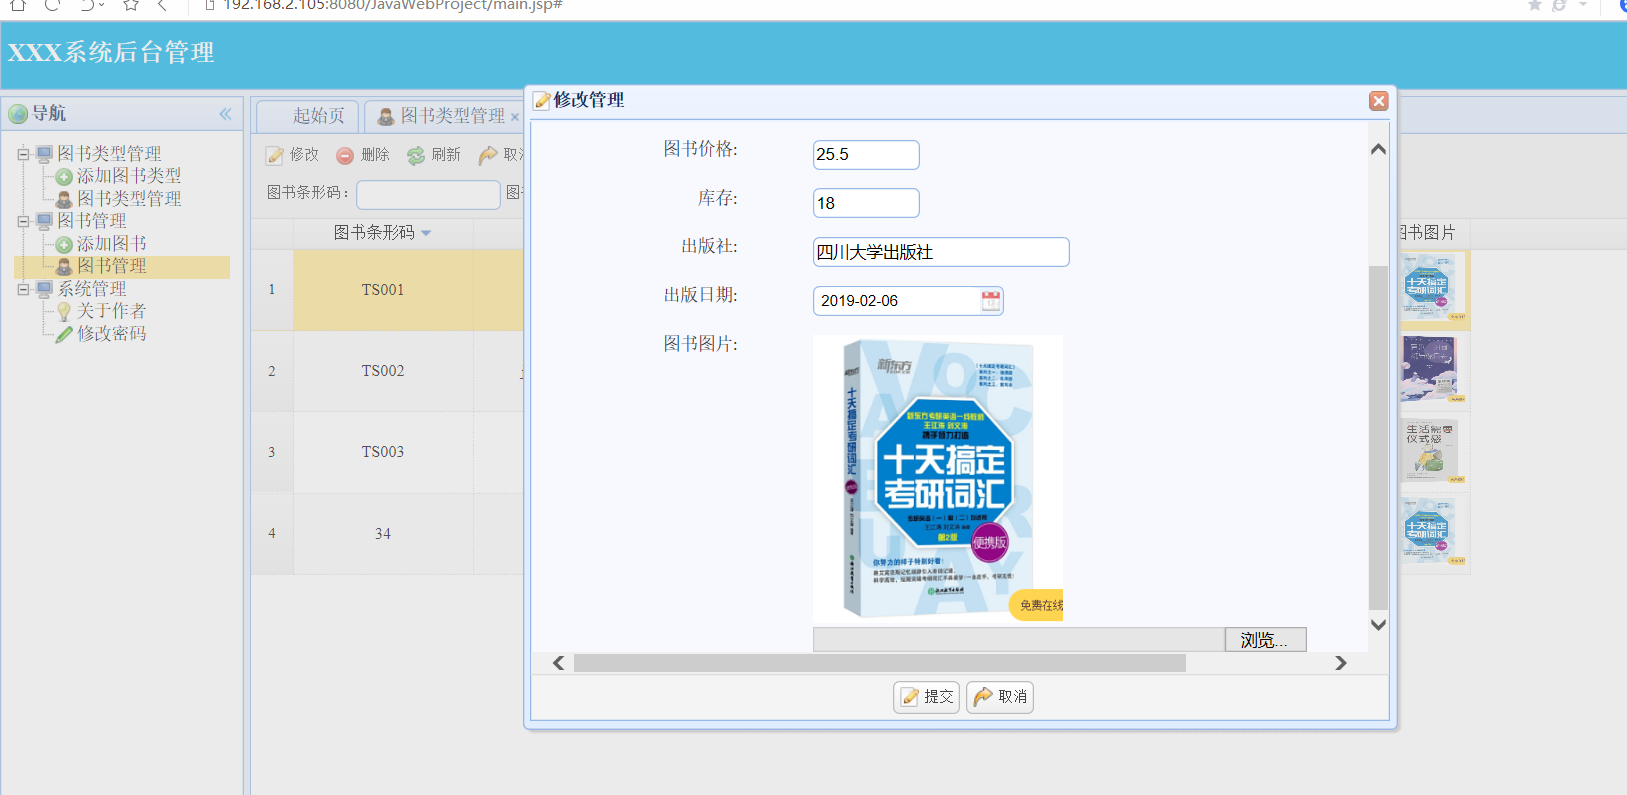This screenshot has height=795, width=1627.
Task: Collapse the 图书管理 tree node
Action: click(x=23, y=221)
